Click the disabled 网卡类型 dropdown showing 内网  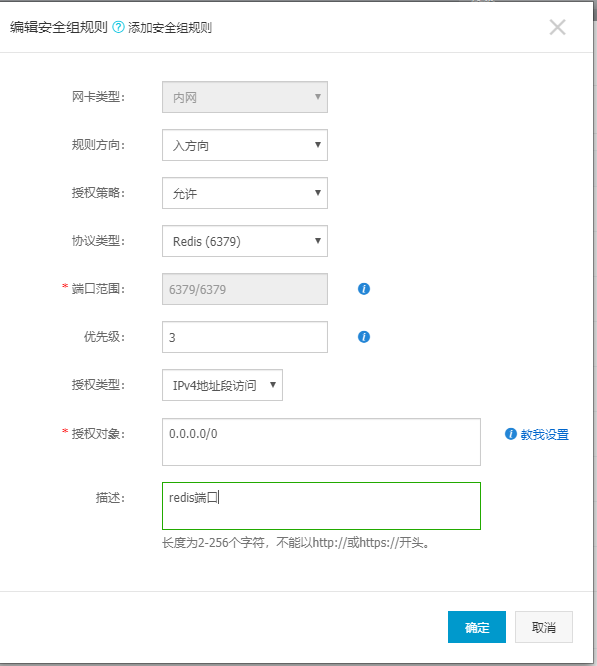pyautogui.click(x=245, y=97)
